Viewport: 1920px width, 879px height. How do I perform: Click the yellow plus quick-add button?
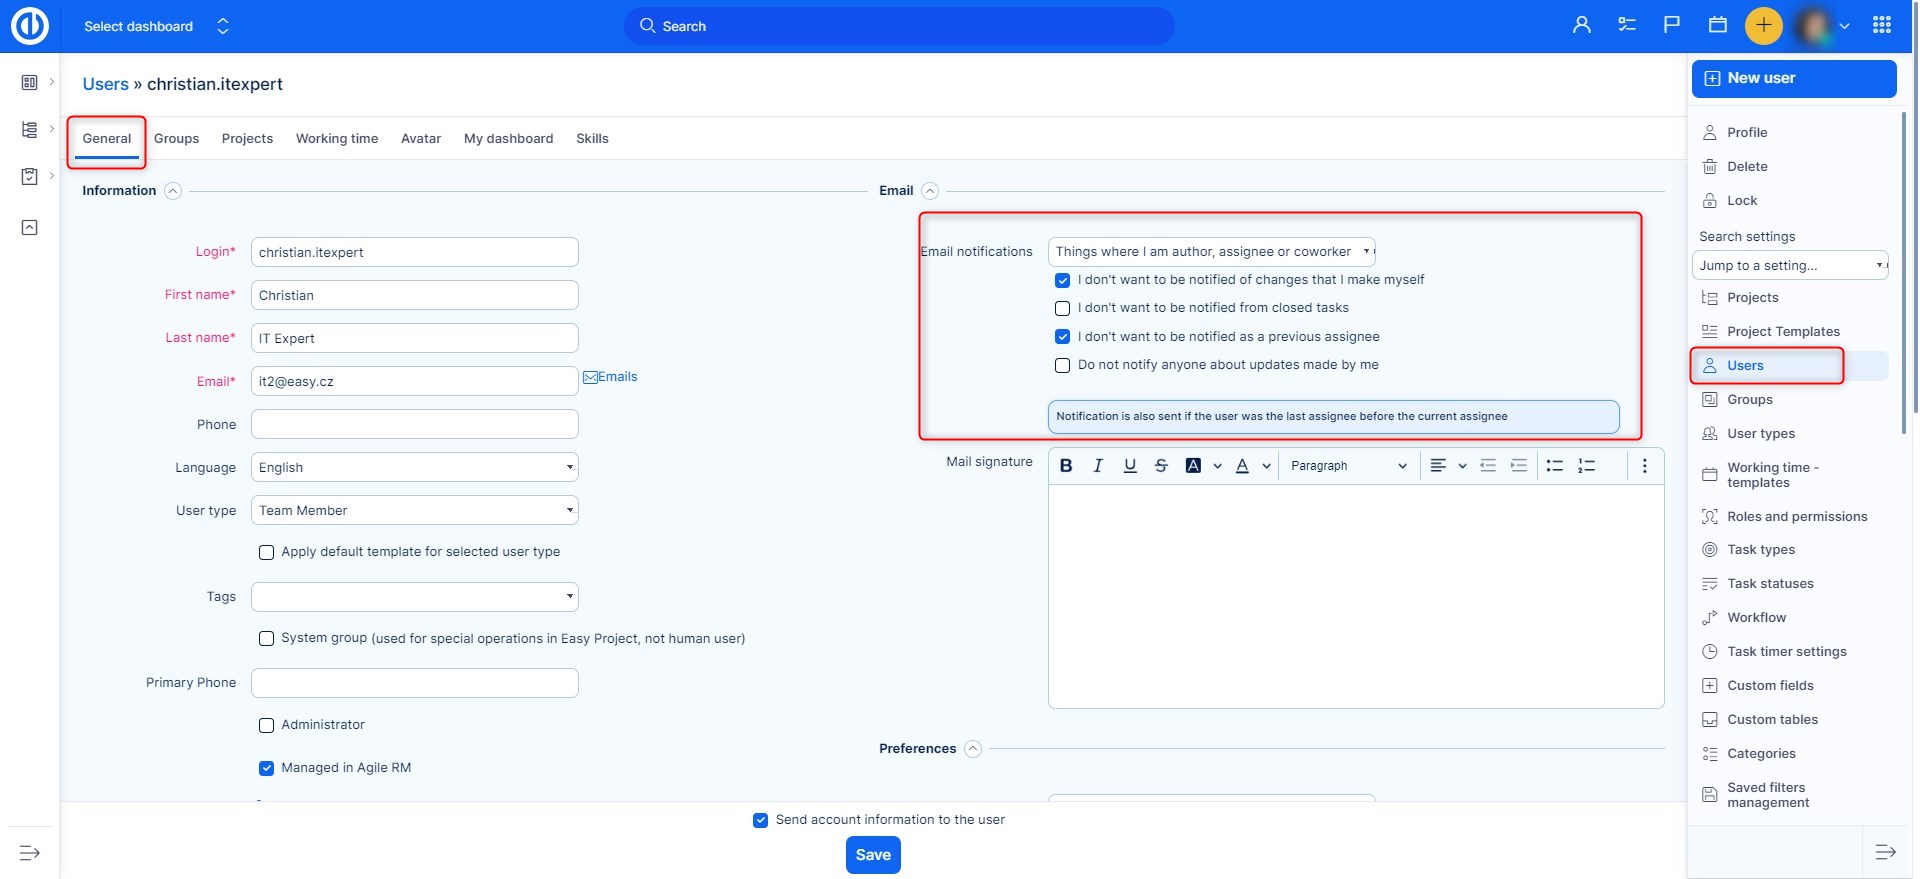click(x=1763, y=25)
